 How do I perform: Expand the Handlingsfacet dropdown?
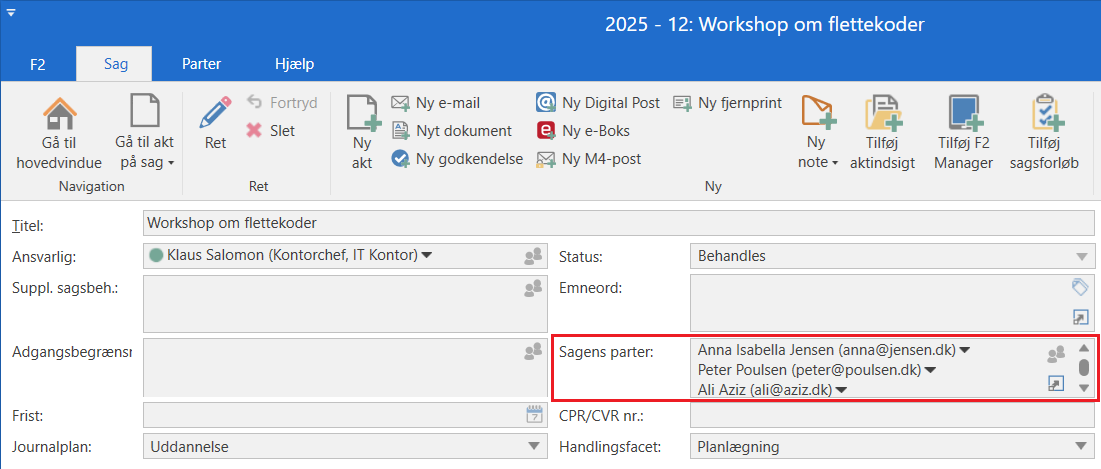pos(1080,447)
